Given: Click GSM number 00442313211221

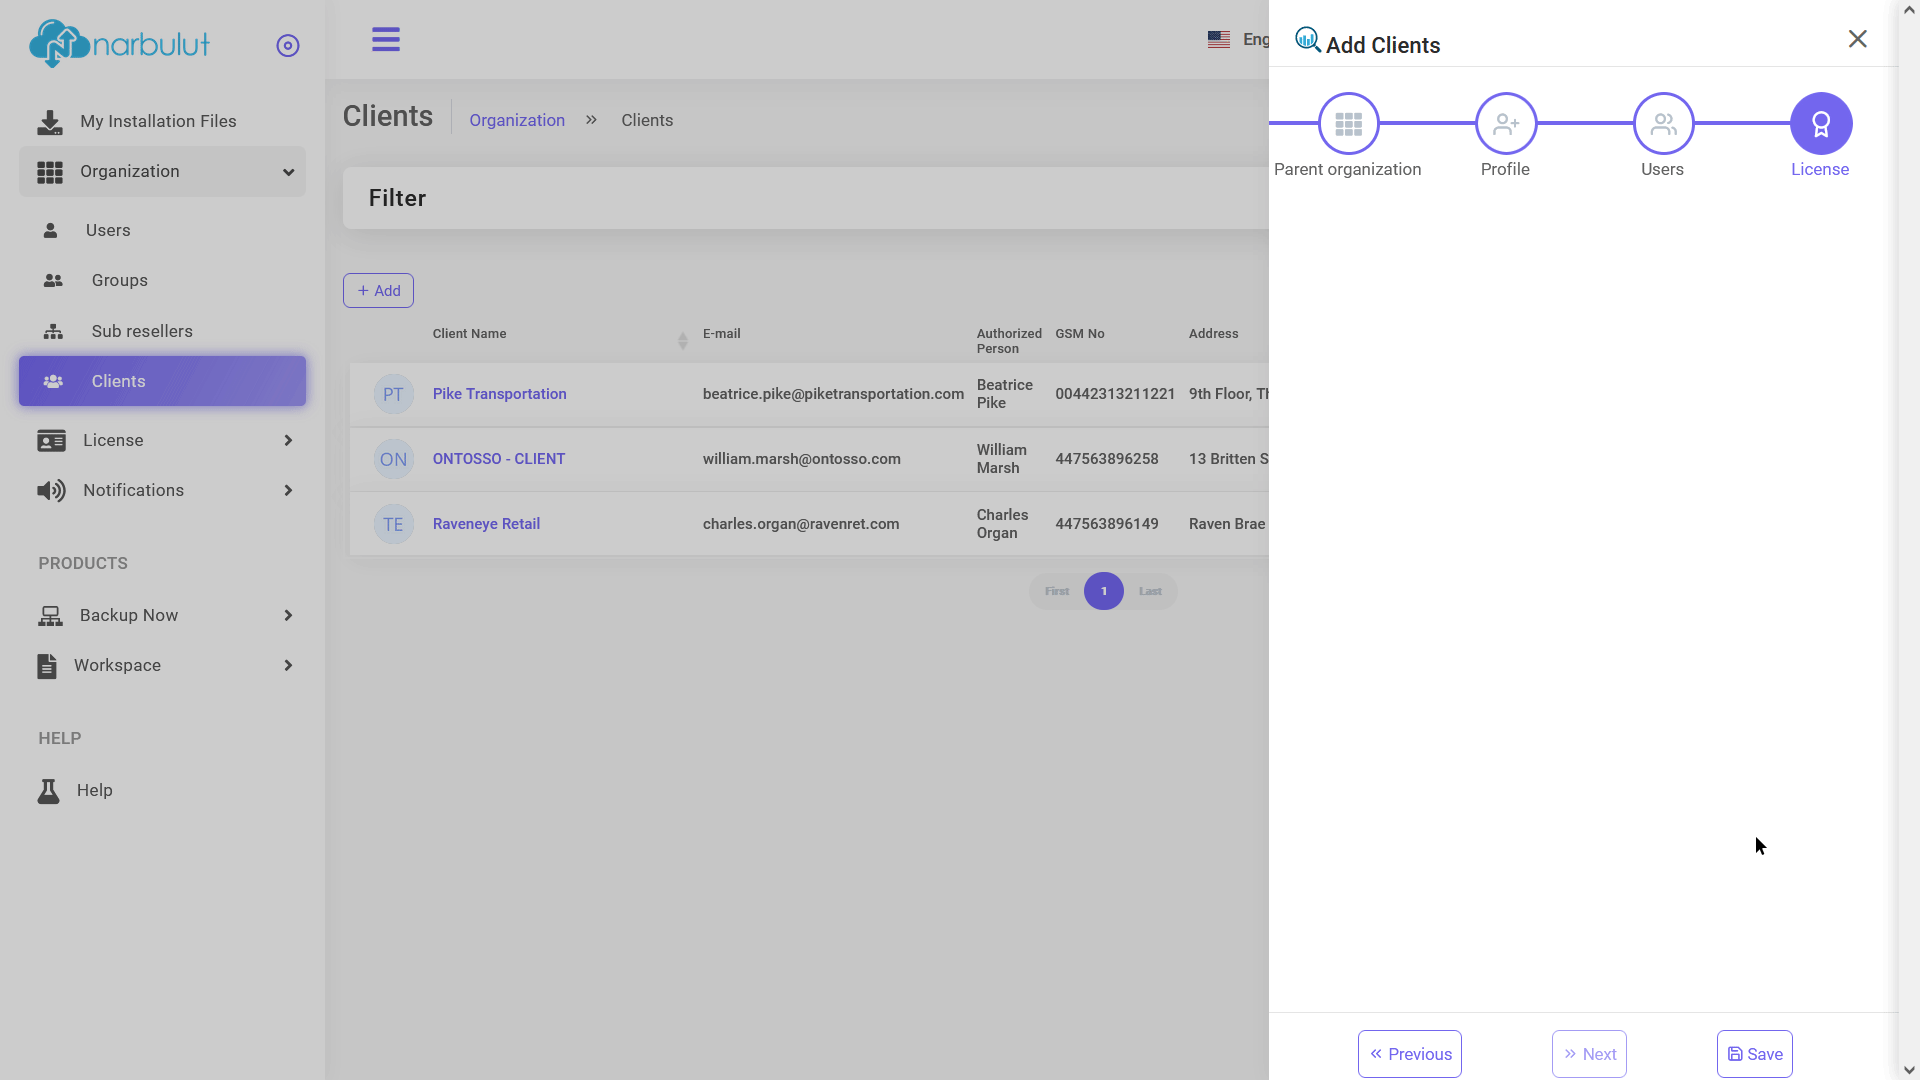Looking at the screenshot, I should (1115, 394).
